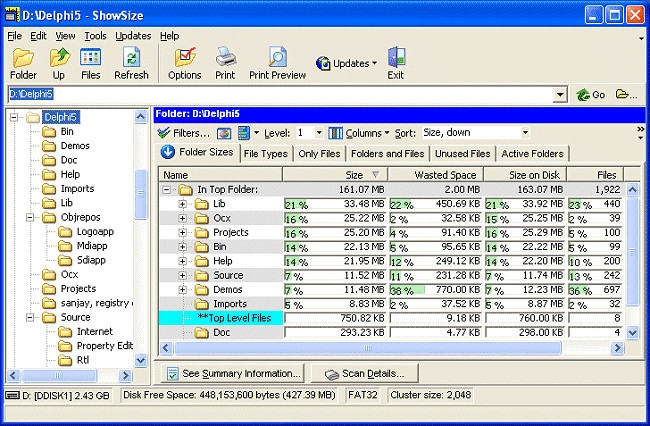Collapse the In Top Folder row
The height and width of the screenshot is (426, 650).
166,190
